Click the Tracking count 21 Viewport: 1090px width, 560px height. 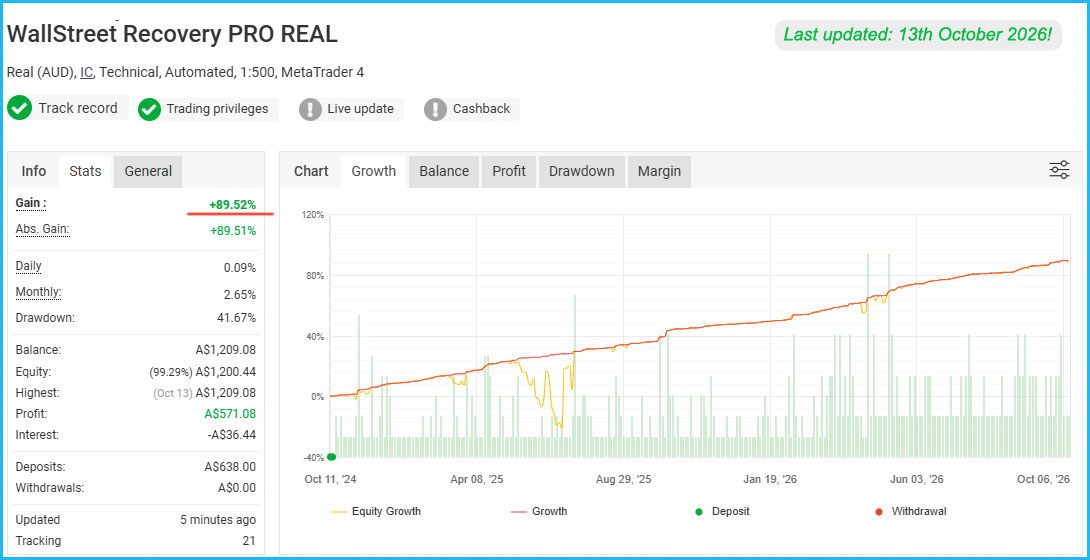(249, 541)
